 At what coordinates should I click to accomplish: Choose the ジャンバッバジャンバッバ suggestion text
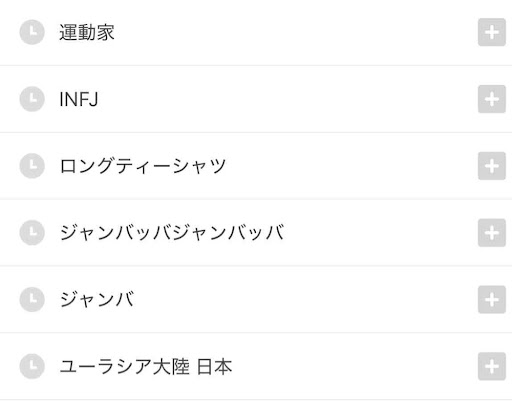[x=172, y=233]
